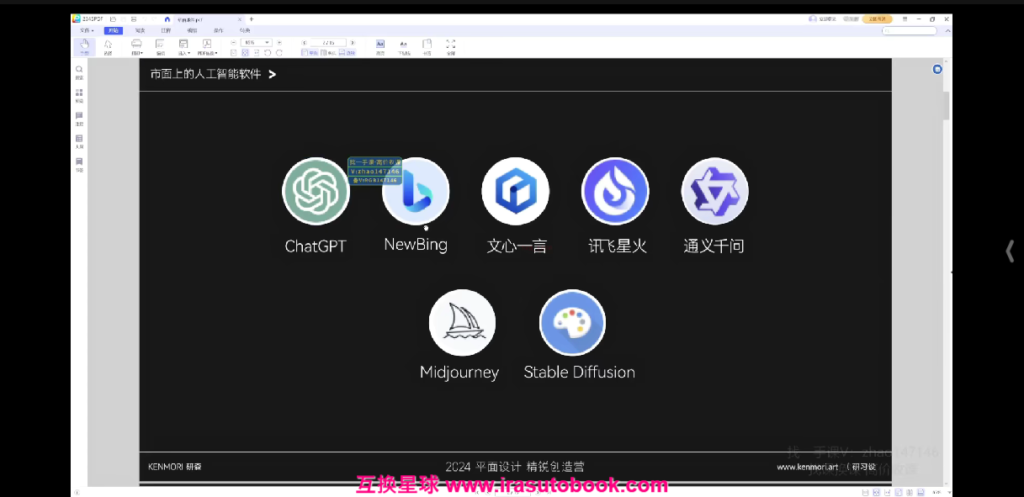
Task: Click the home icon beside document tab
Action: pos(167,20)
